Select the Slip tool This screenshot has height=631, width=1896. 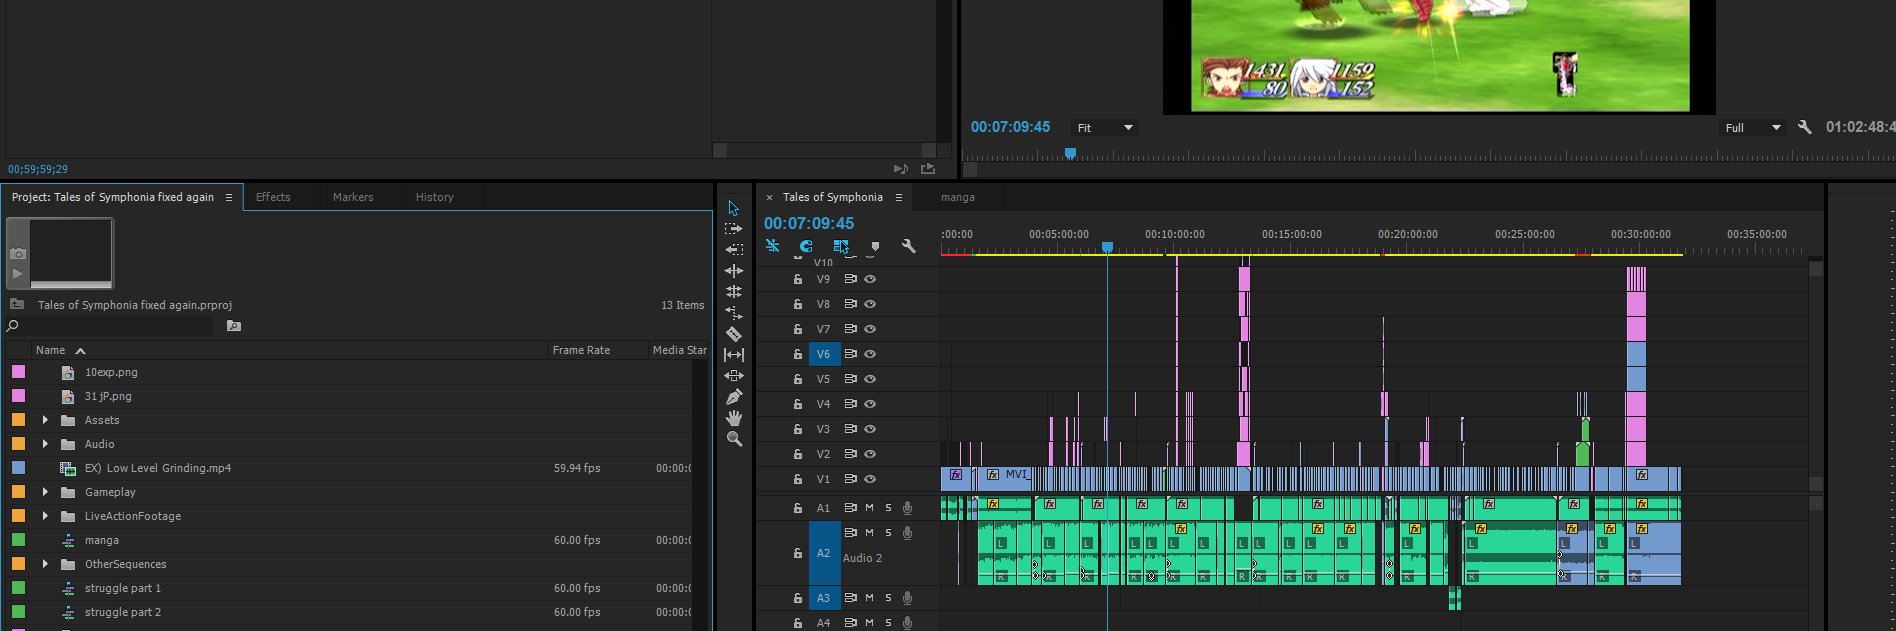733,355
